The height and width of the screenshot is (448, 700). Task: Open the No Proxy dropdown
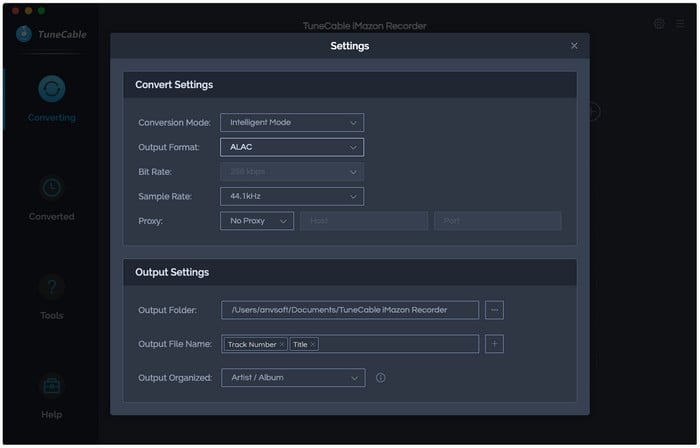pyautogui.click(x=257, y=221)
